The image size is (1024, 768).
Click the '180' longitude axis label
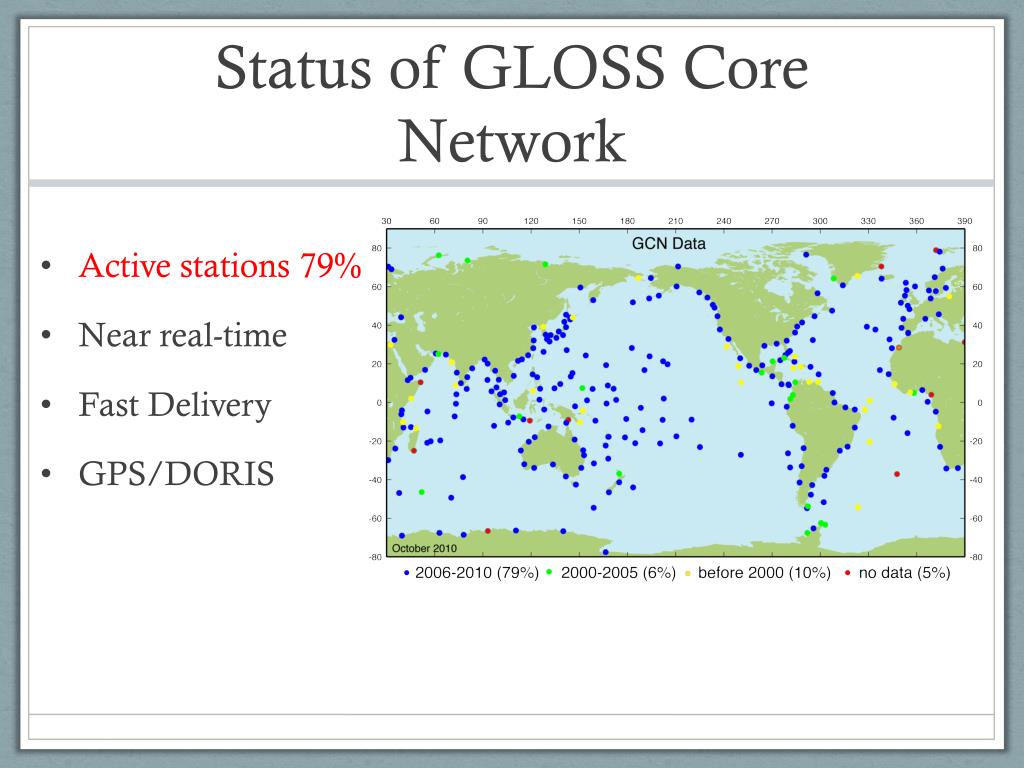coord(627,221)
